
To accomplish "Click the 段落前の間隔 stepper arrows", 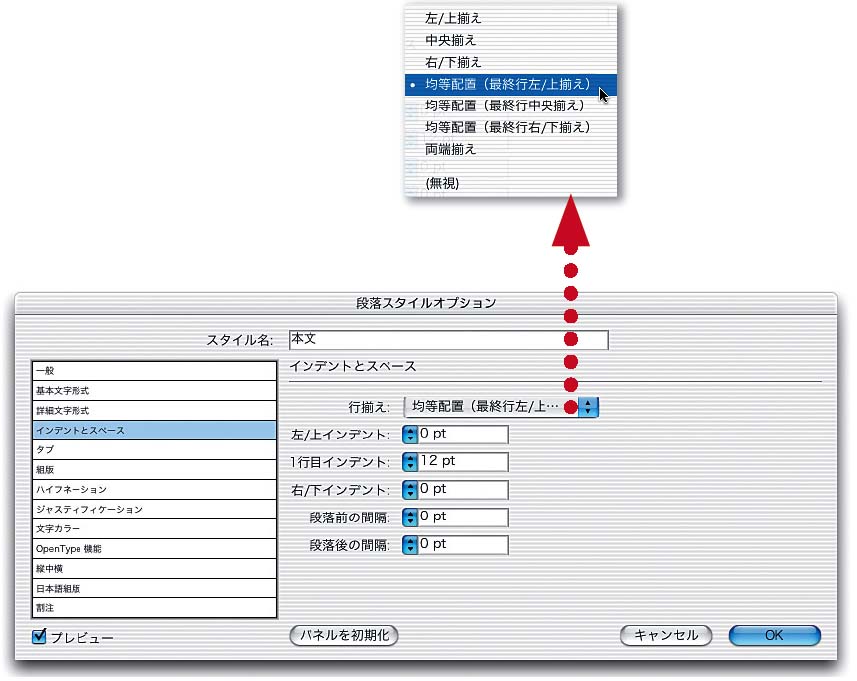I will pos(409,517).
